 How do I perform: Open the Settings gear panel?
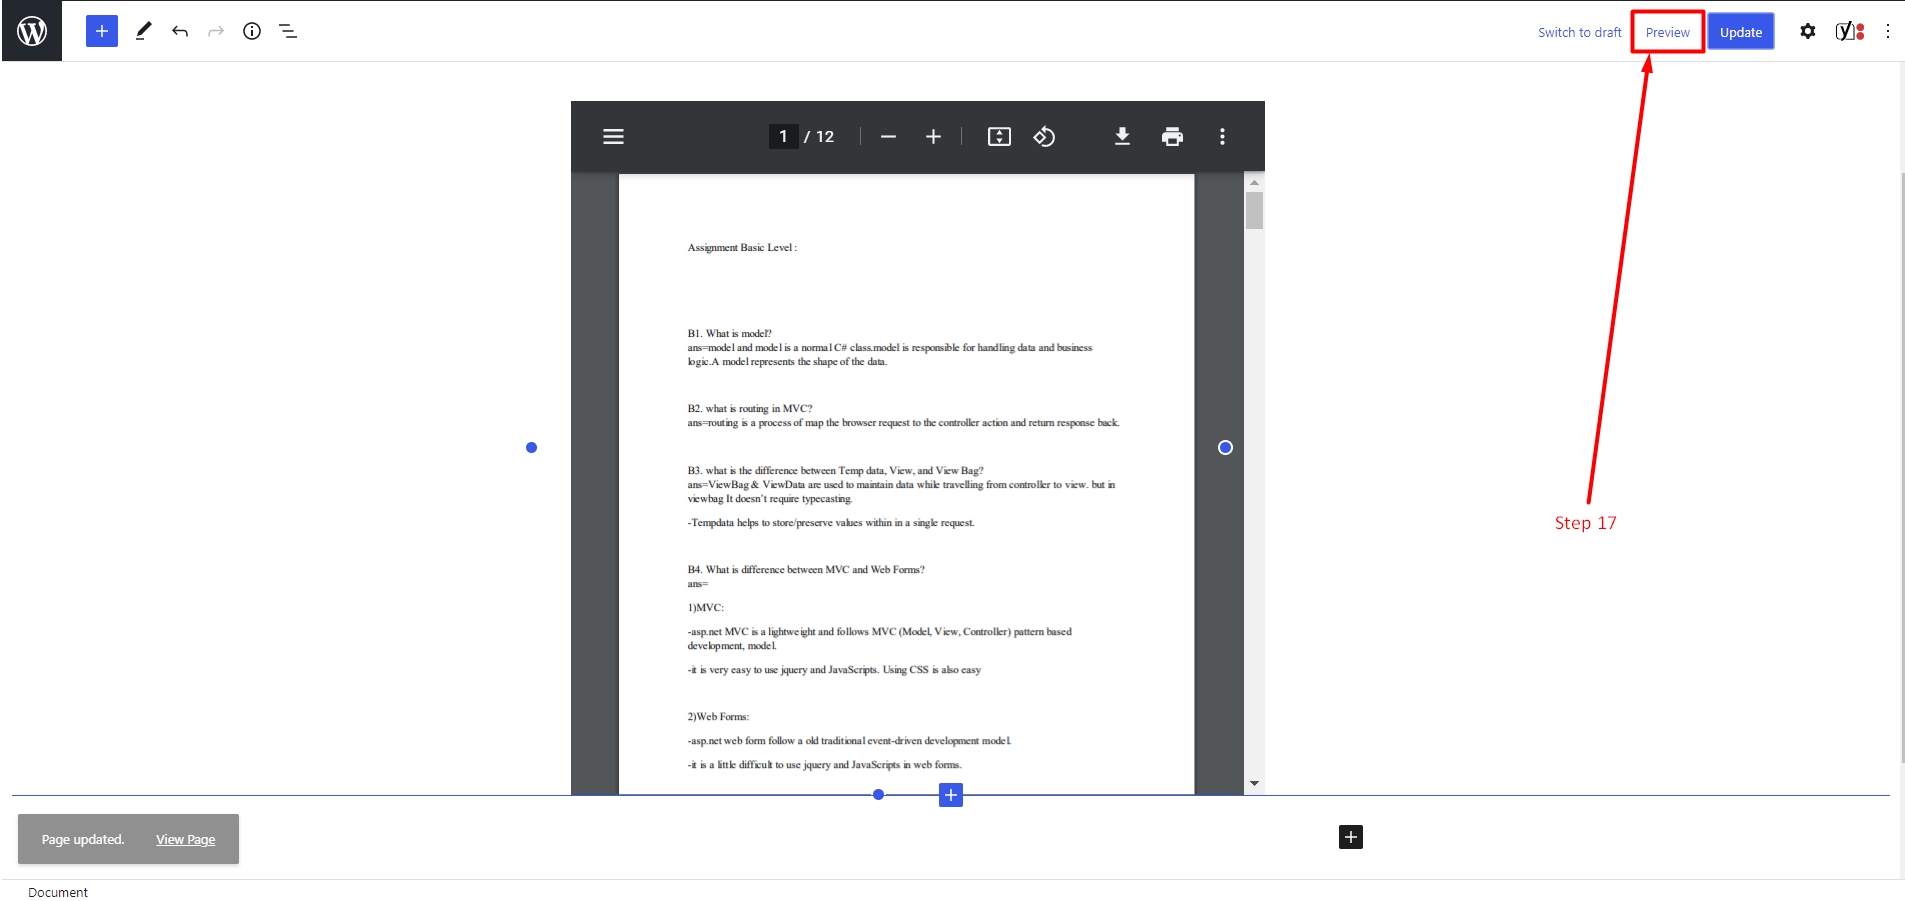click(1808, 31)
